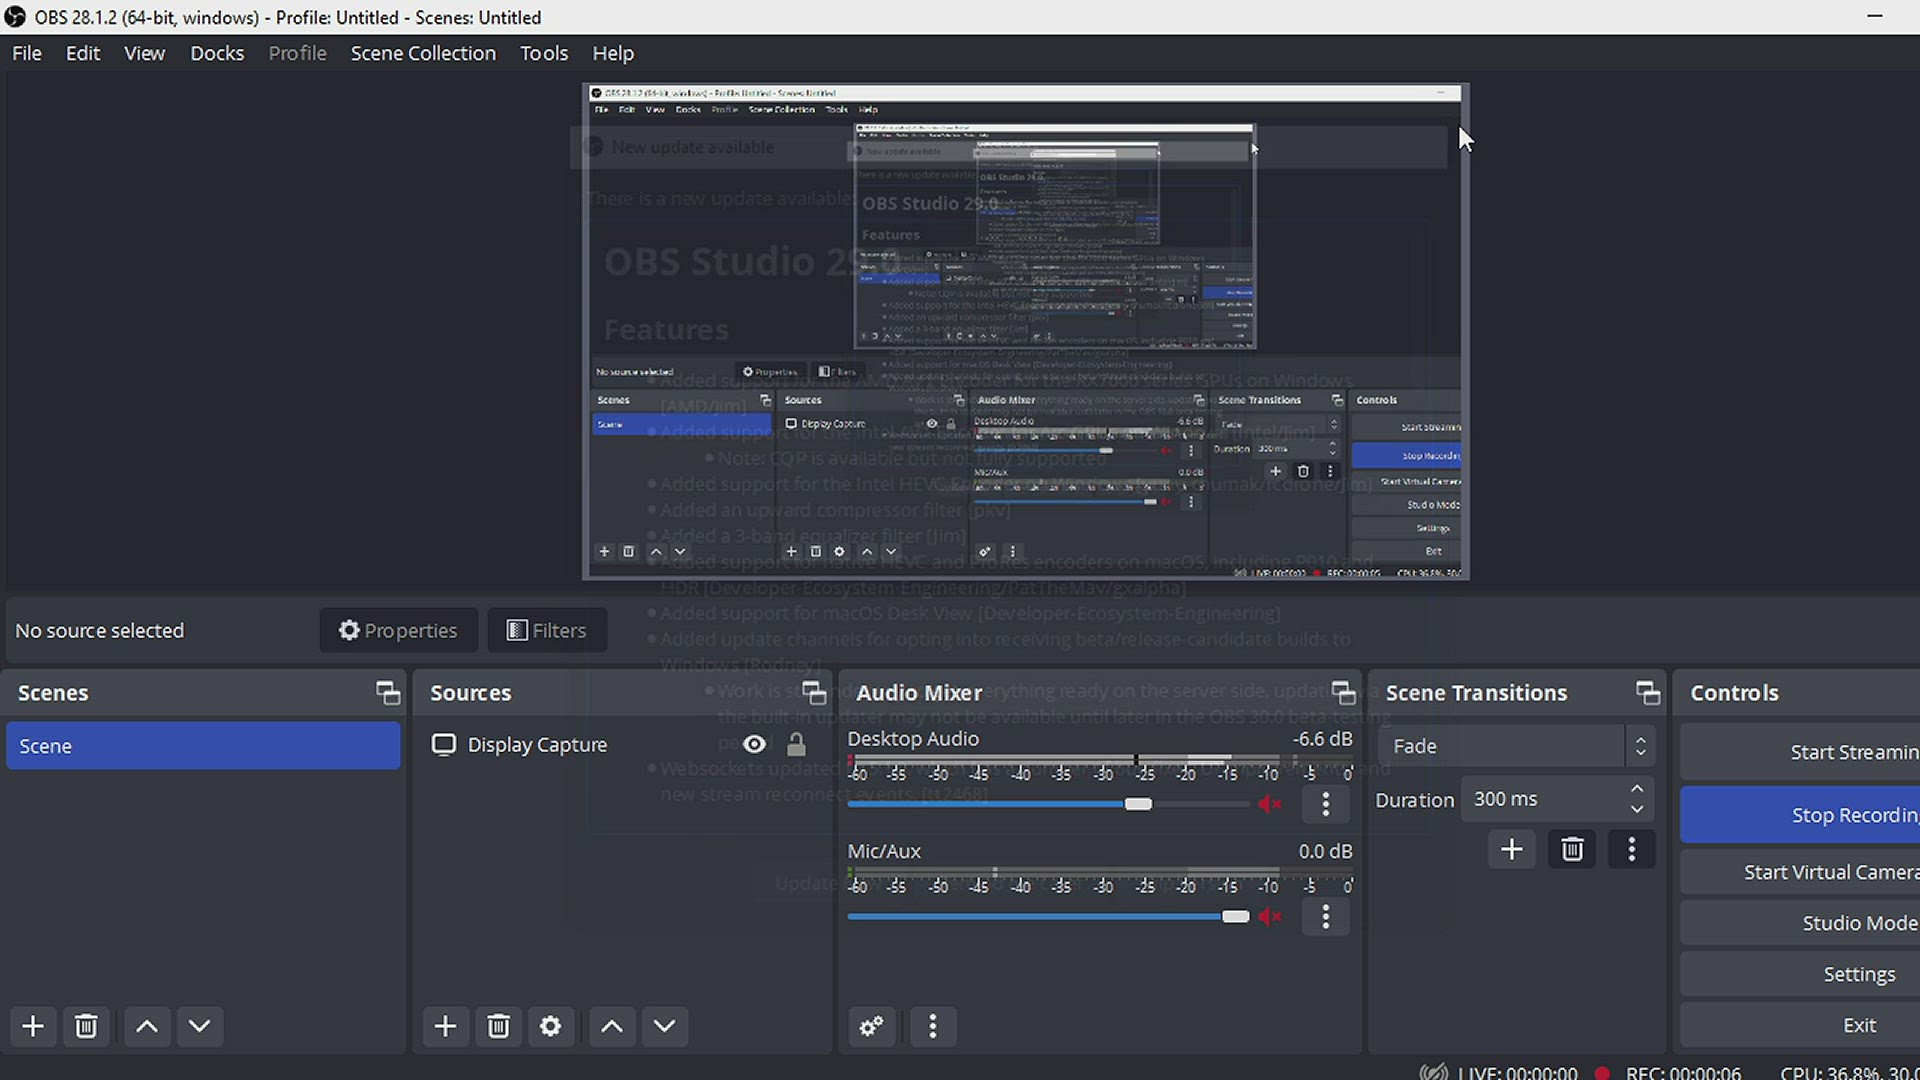1920x1080 pixels.
Task: Open advanced audio properties gears icon
Action: [x=871, y=1026]
